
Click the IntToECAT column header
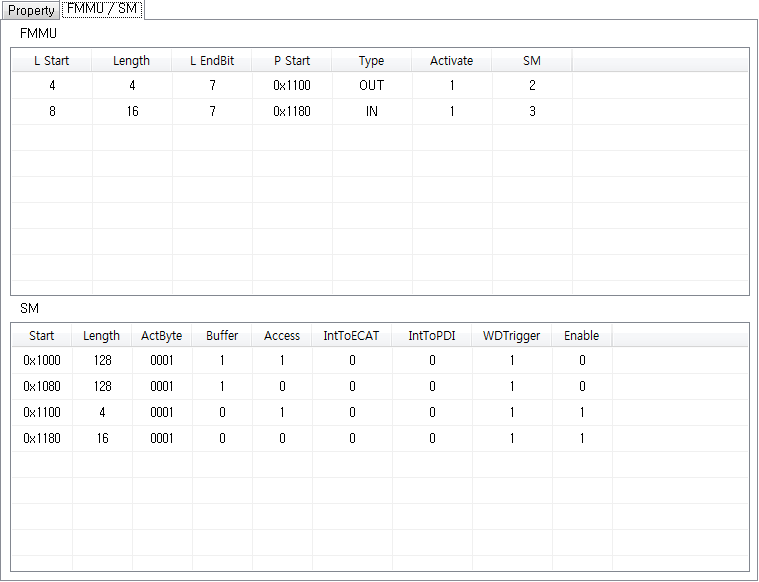tap(351, 336)
